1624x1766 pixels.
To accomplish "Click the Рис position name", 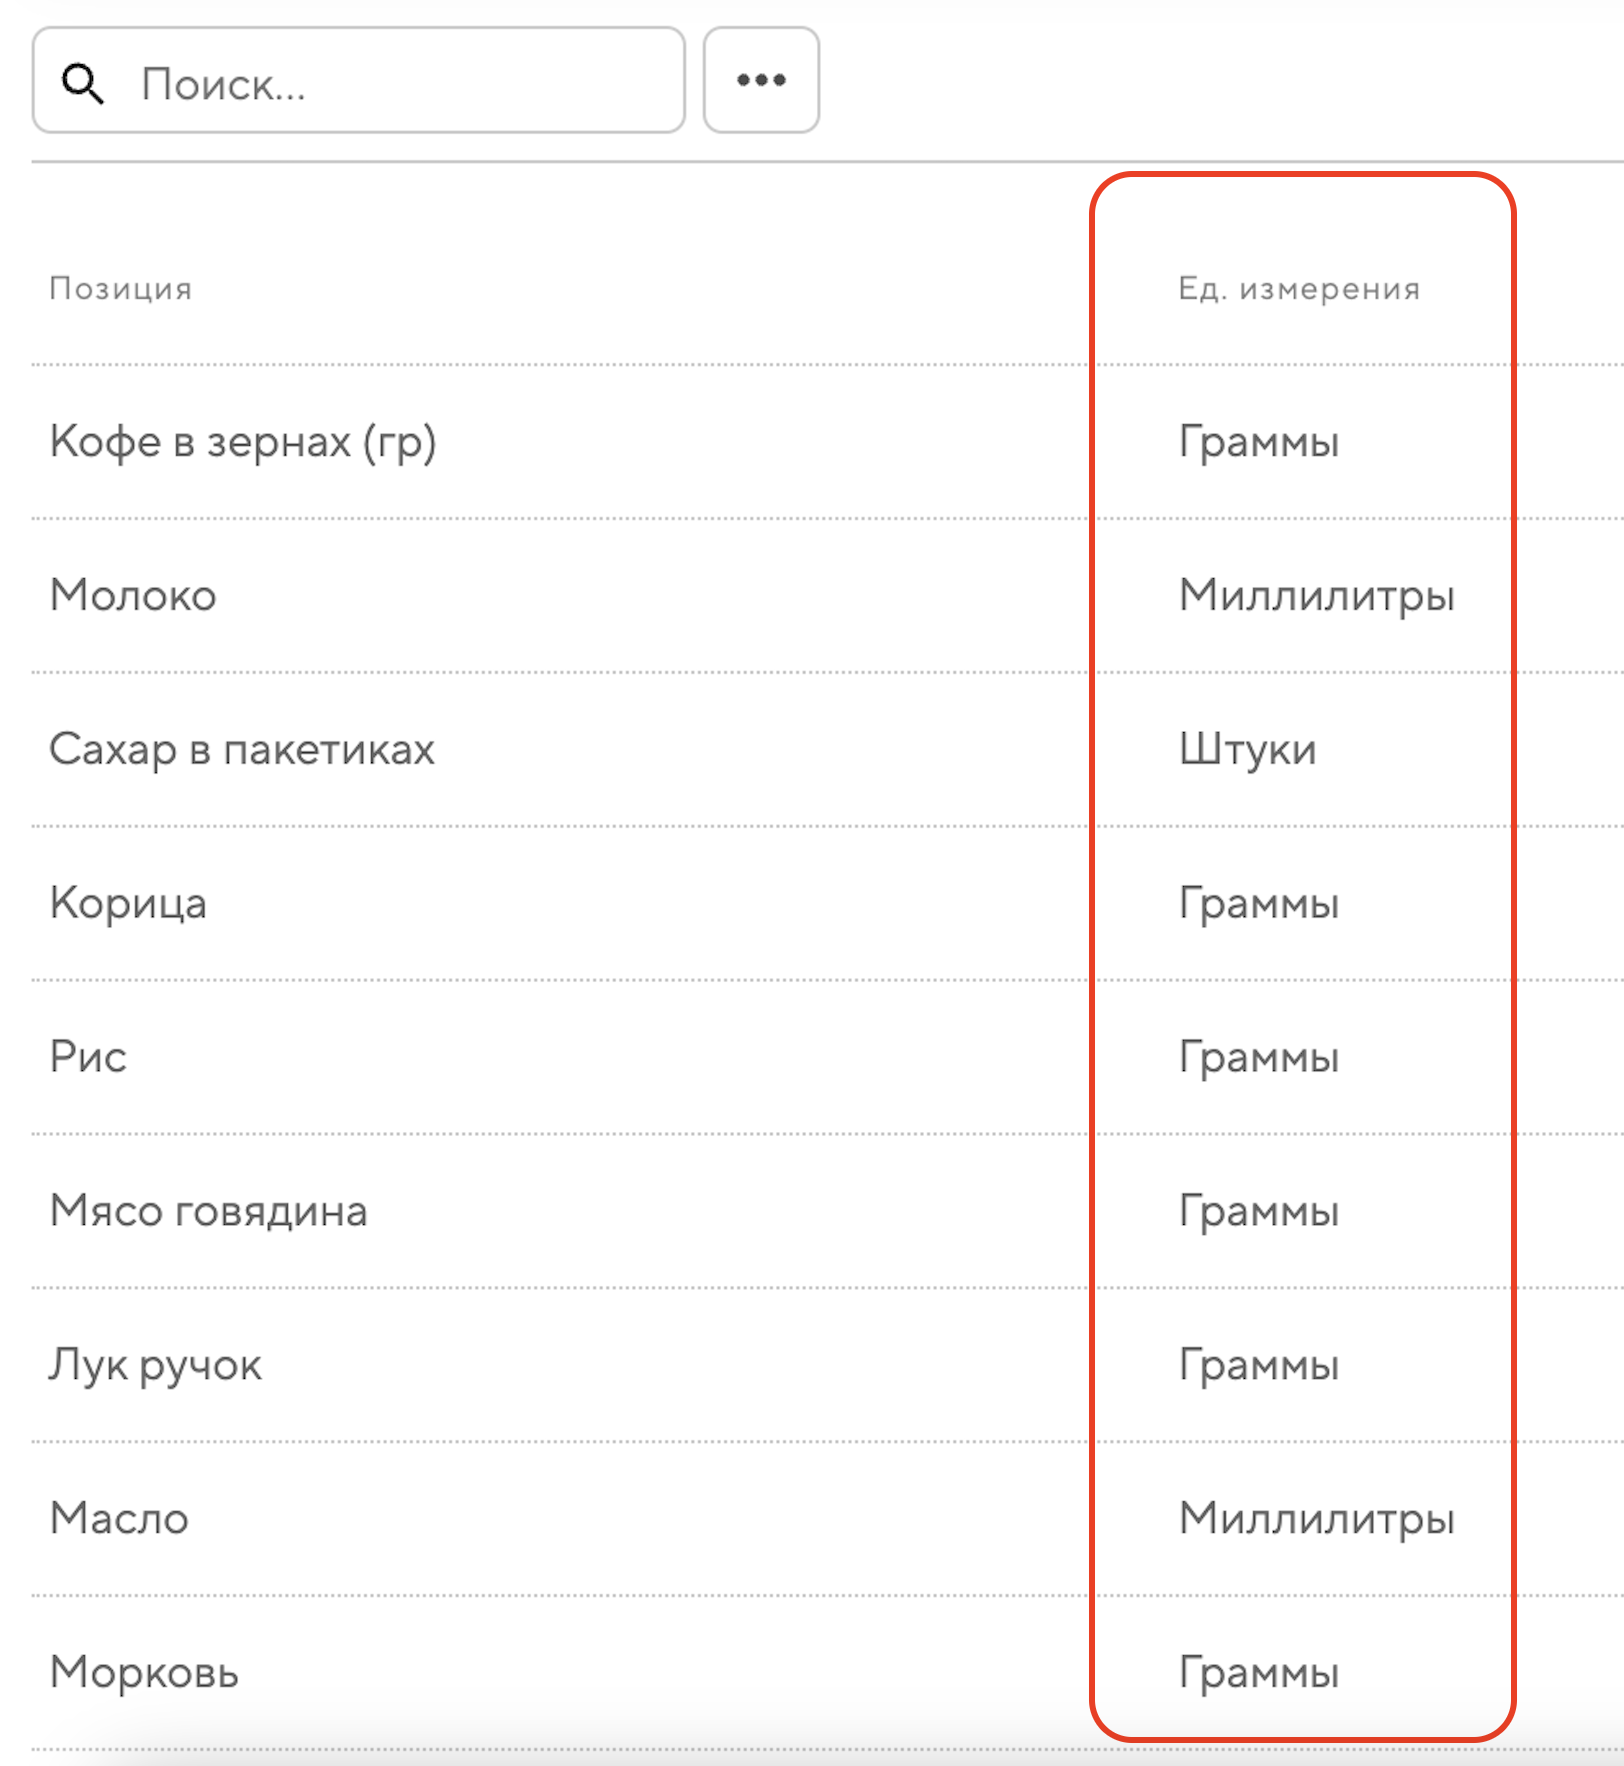I will point(89,1057).
